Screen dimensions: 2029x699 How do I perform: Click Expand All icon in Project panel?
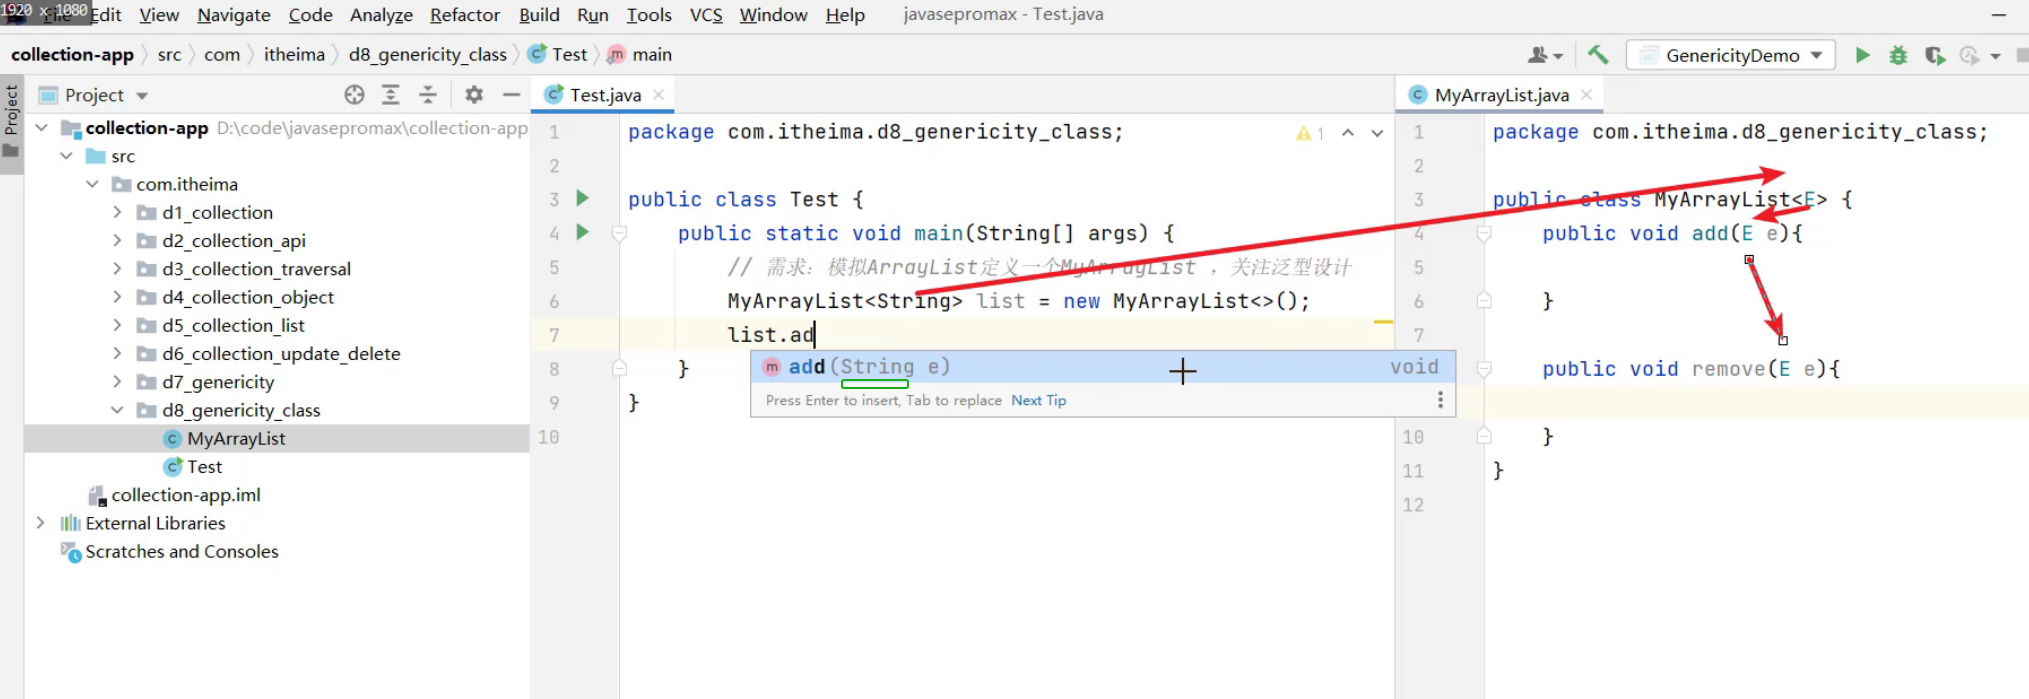(391, 95)
